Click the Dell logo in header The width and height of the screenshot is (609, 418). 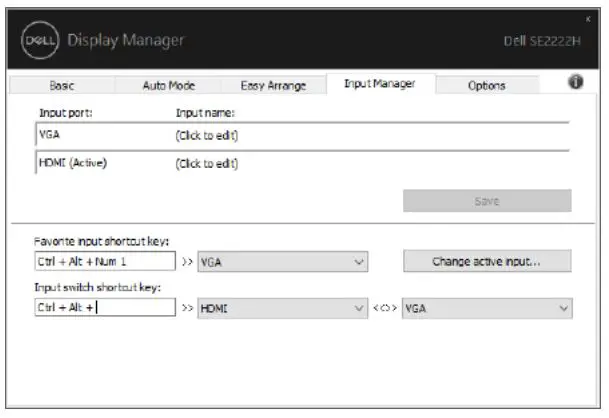point(40,40)
